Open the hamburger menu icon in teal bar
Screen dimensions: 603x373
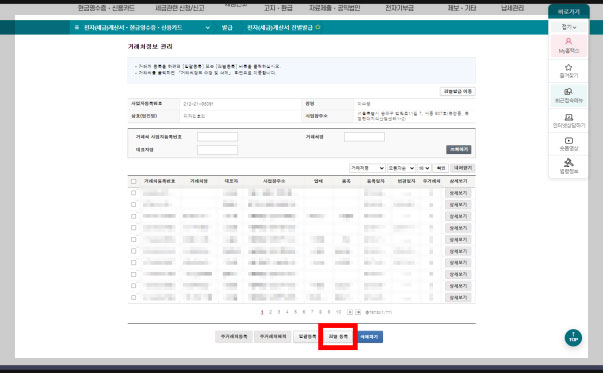[77, 27]
